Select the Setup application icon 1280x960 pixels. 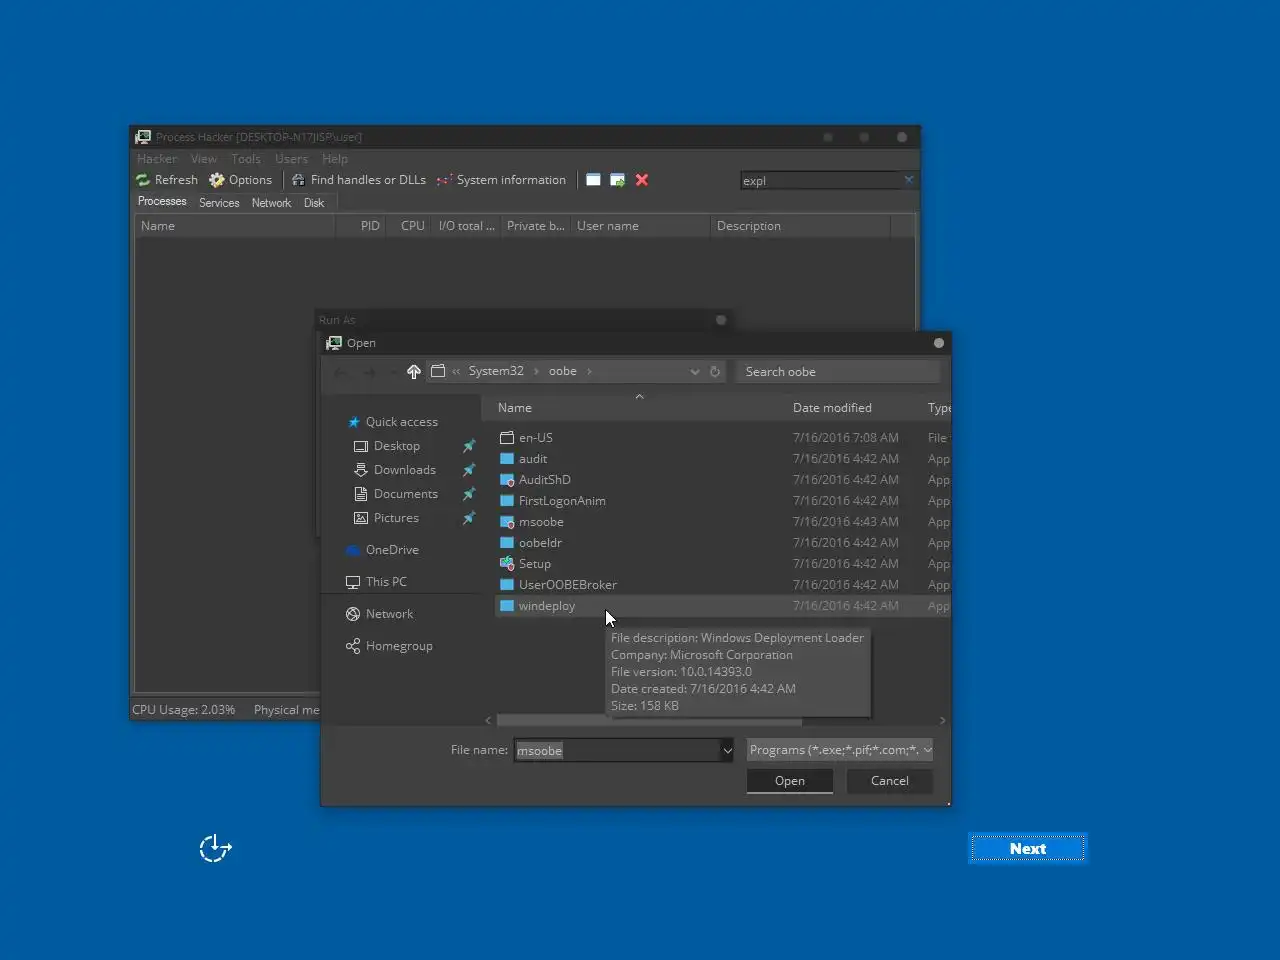click(x=507, y=563)
